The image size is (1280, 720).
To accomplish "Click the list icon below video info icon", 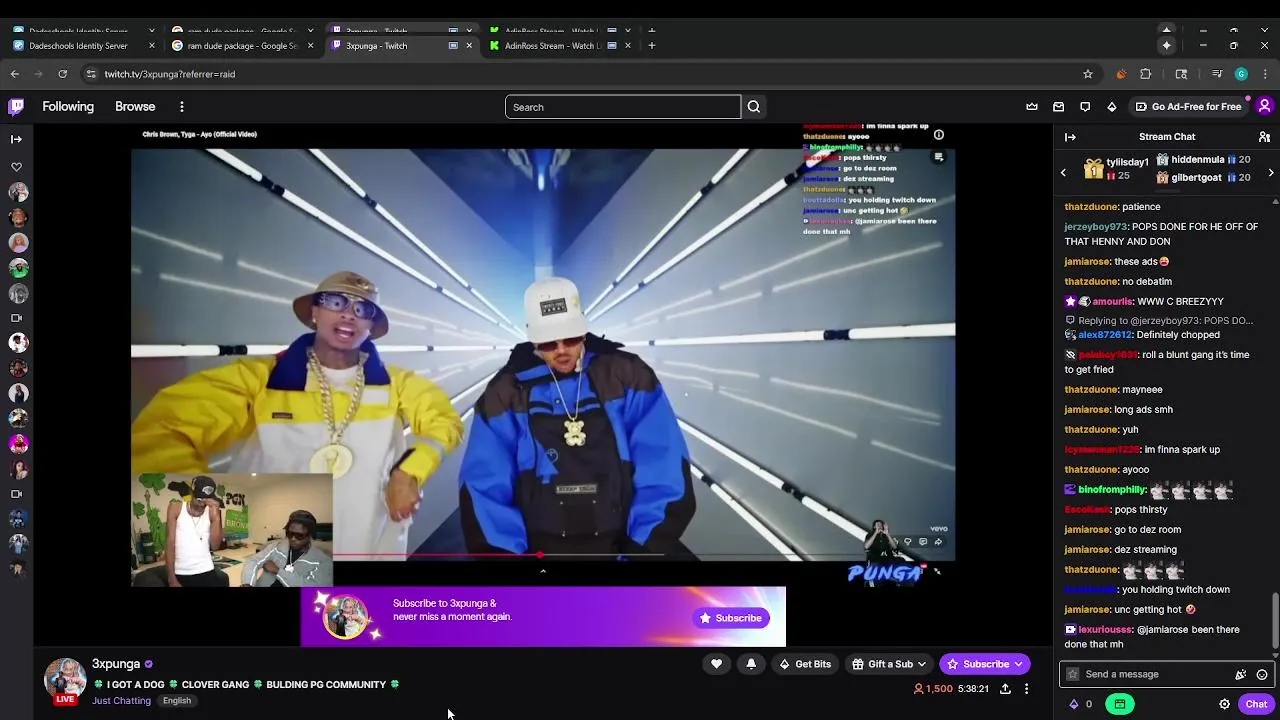I will point(938,156).
